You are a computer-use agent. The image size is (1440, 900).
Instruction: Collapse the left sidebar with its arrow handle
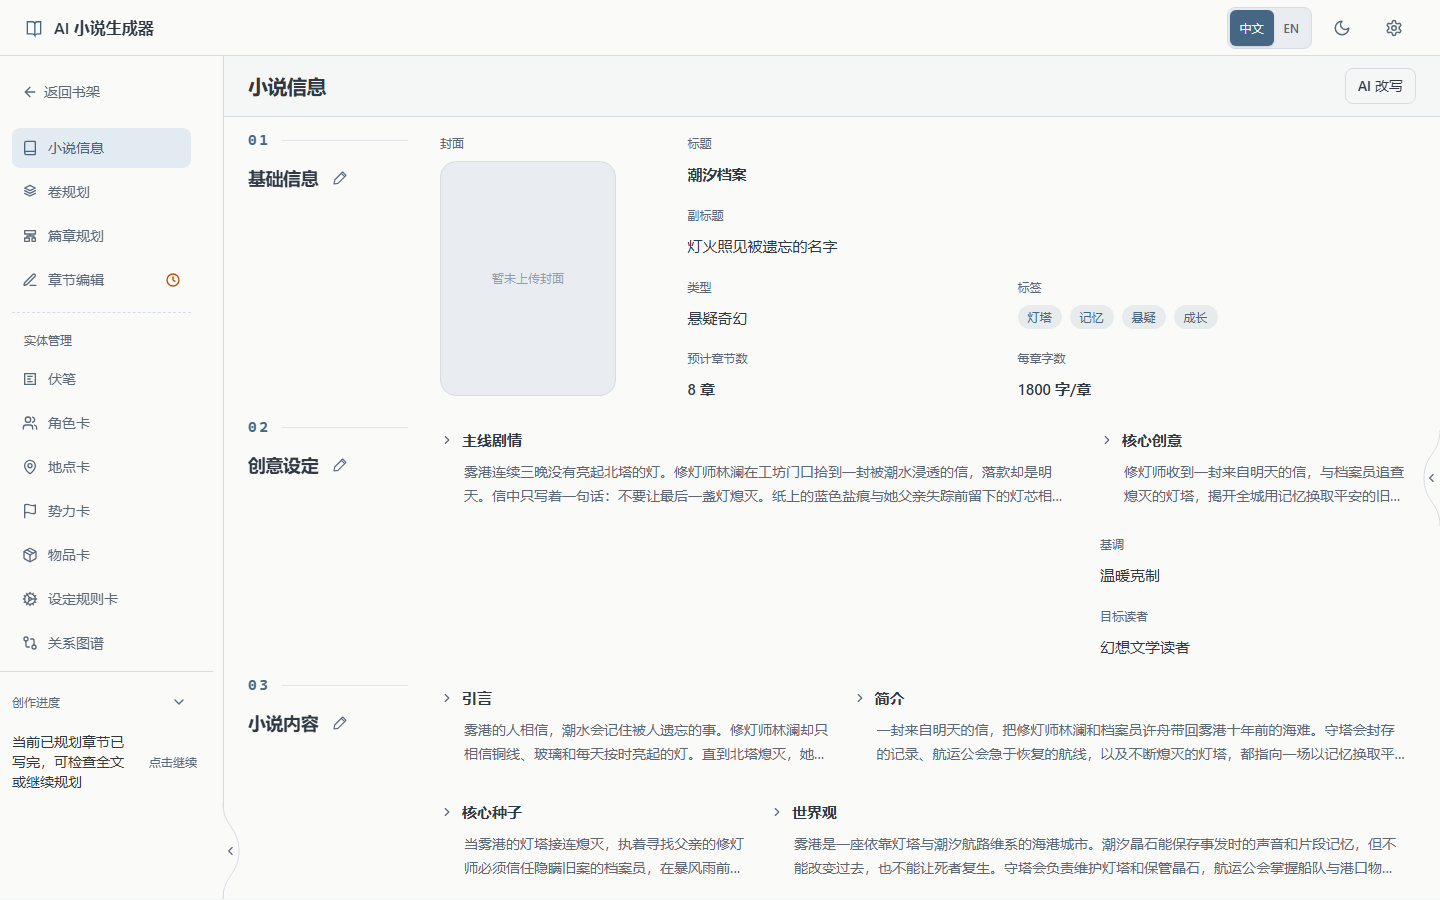pos(230,851)
